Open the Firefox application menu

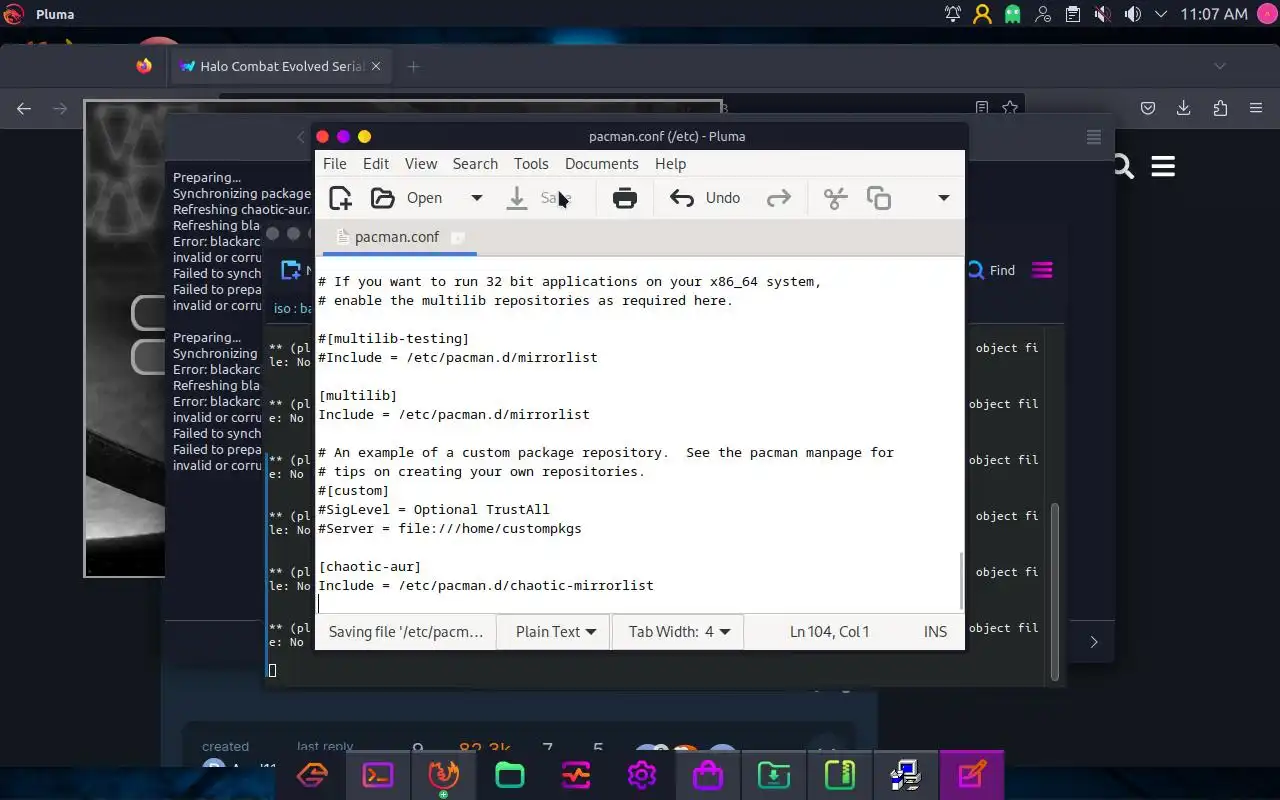coord(1256,108)
